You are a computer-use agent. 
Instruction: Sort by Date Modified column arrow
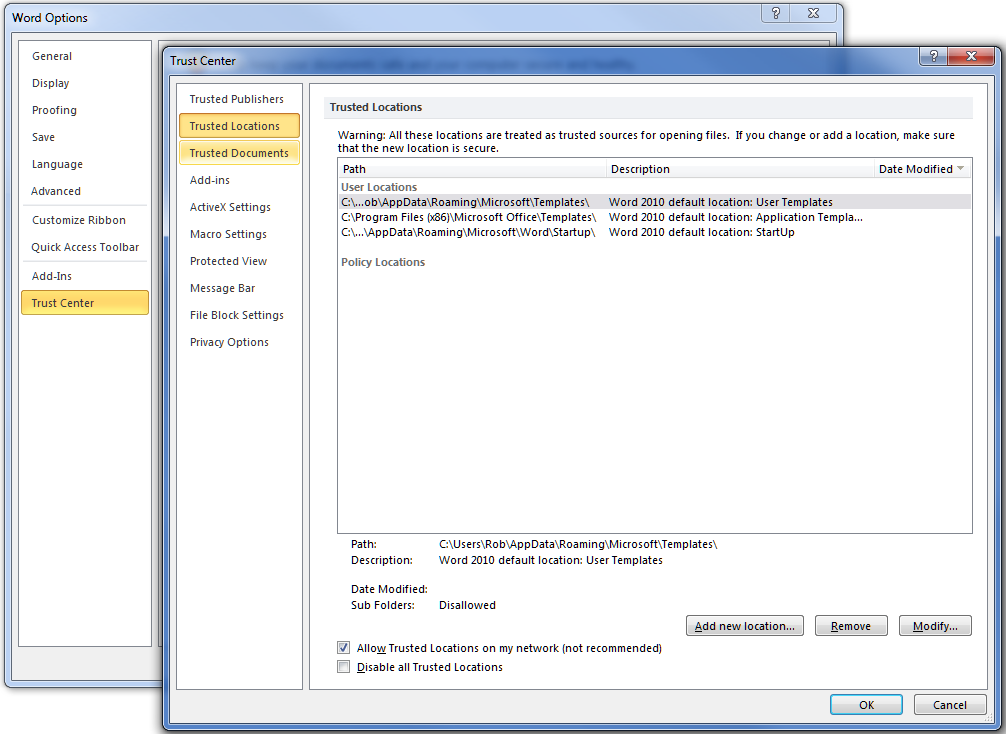(x=961, y=169)
